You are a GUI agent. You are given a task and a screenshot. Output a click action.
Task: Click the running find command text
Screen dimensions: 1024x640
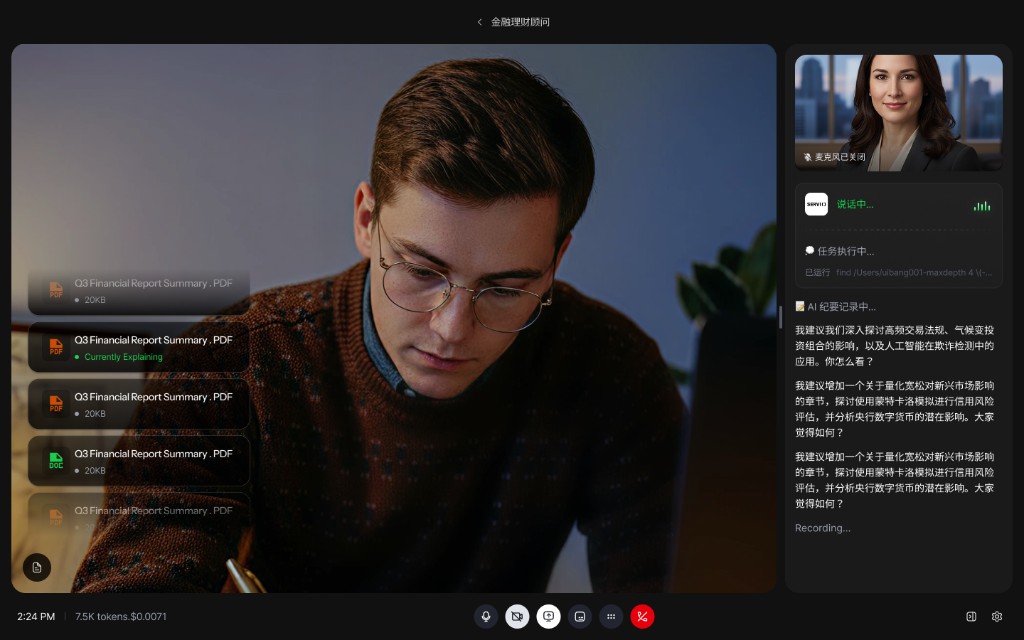[898, 272]
